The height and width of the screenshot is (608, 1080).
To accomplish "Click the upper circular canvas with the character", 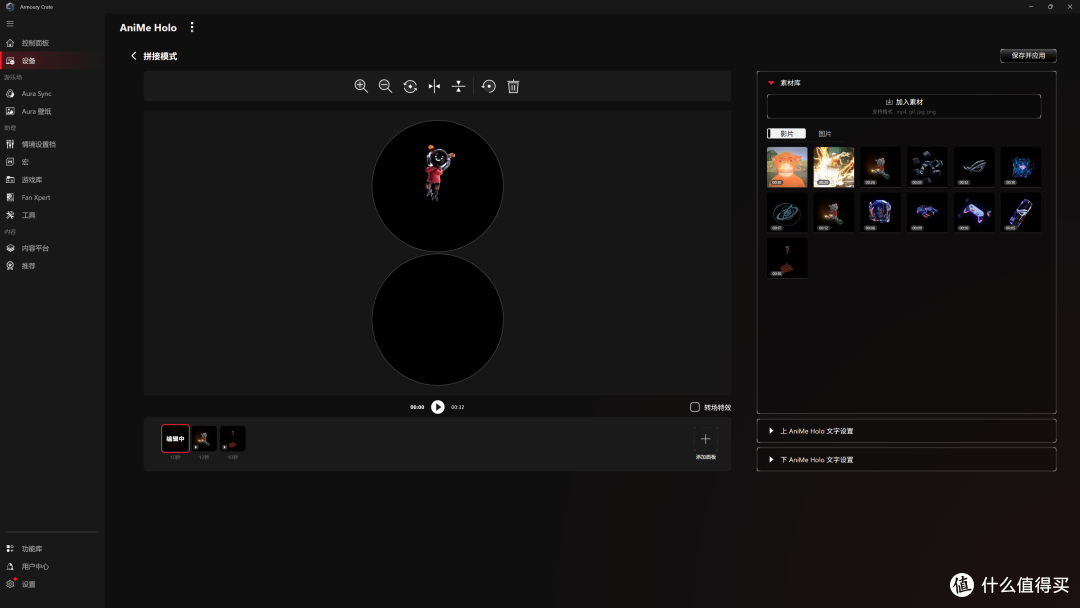I will pyautogui.click(x=437, y=186).
